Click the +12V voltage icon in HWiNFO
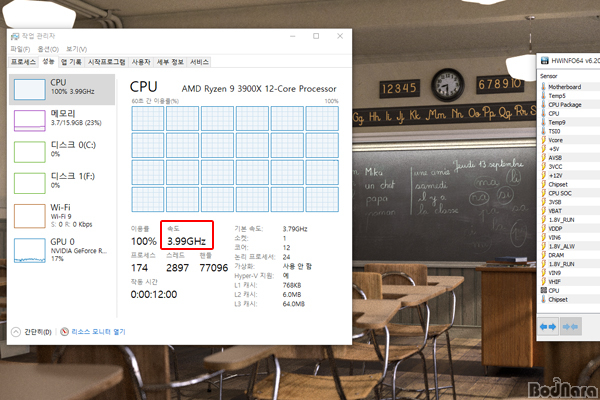 click(x=543, y=175)
